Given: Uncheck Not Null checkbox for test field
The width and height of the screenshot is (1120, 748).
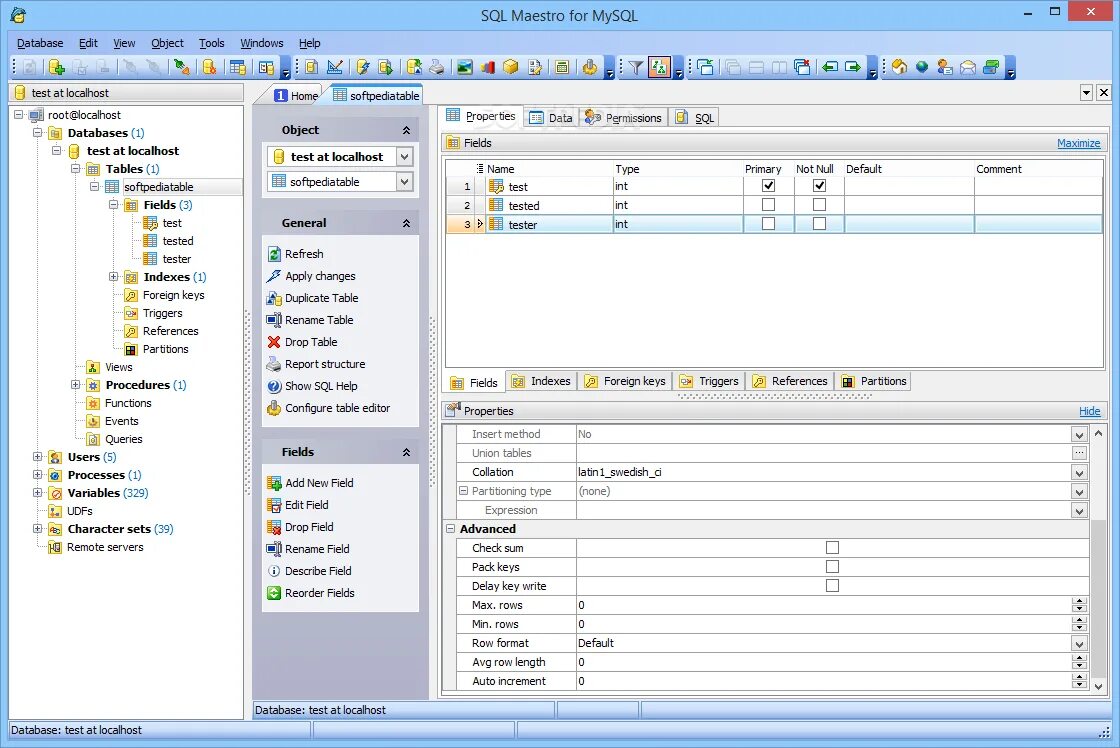Looking at the screenshot, I should click(x=819, y=186).
